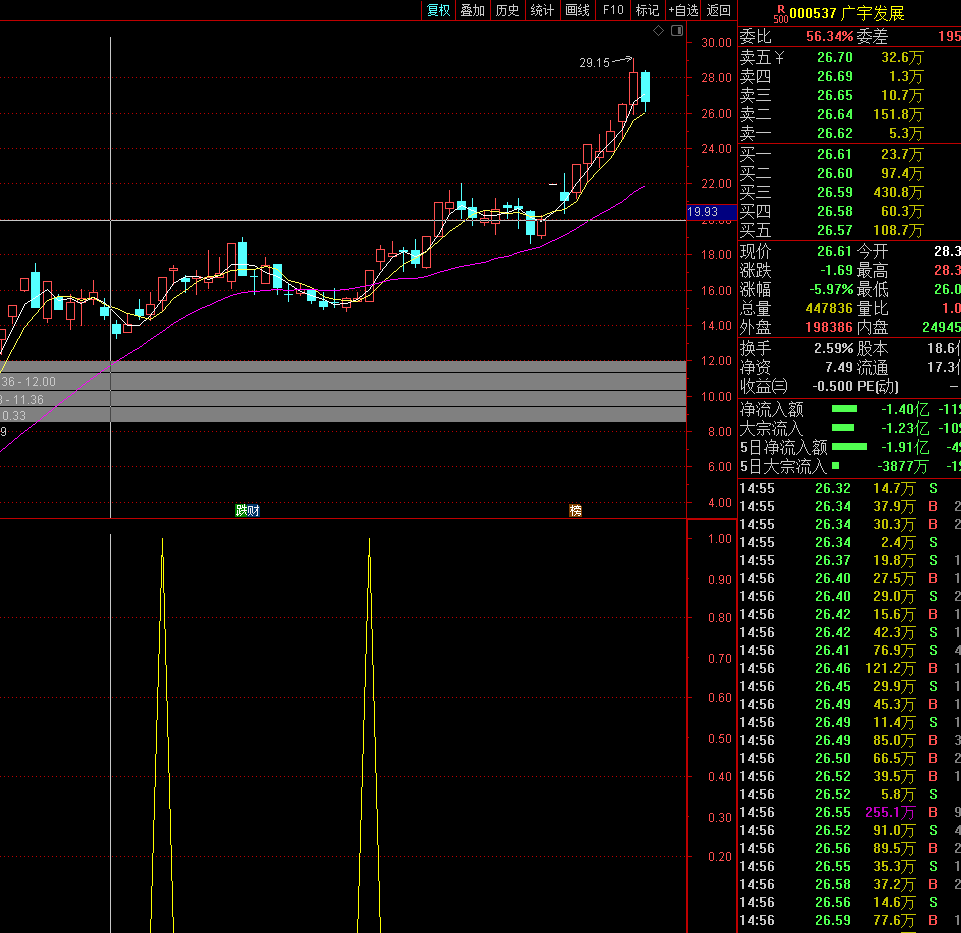
Task: Click the 36 - 12.00 gray band label
Action: (28, 382)
